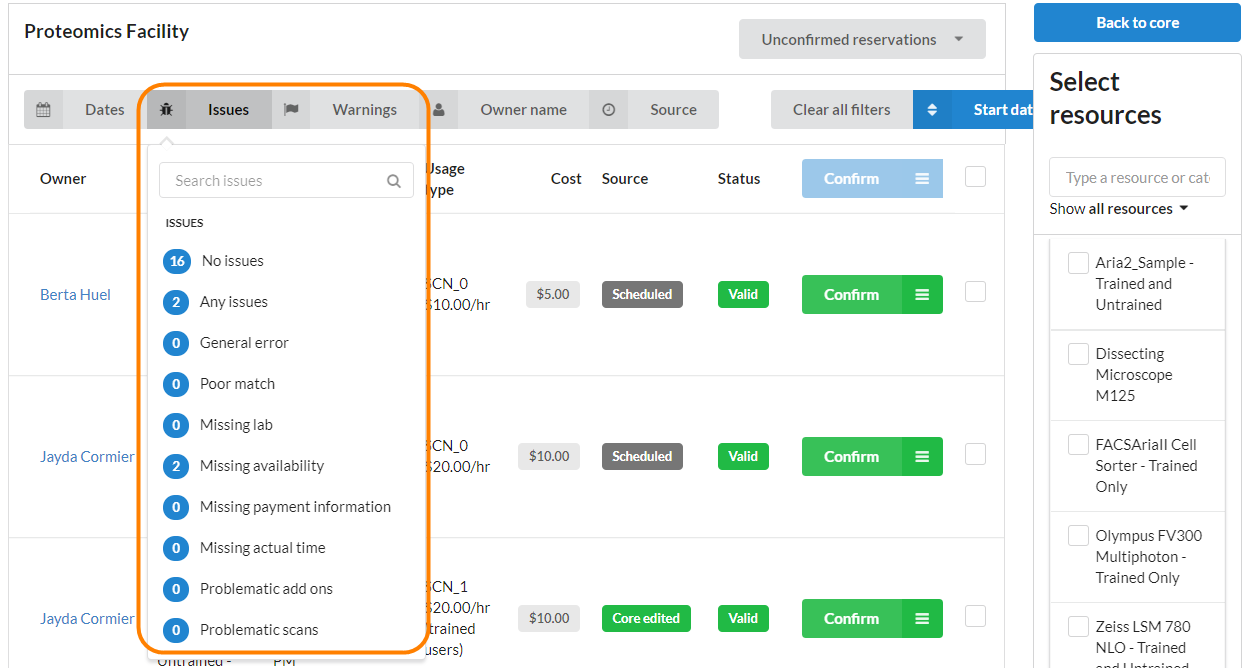Click the calendar icon beside Dates filter
Image resolution: width=1254 pixels, height=668 pixels.
tap(43, 110)
